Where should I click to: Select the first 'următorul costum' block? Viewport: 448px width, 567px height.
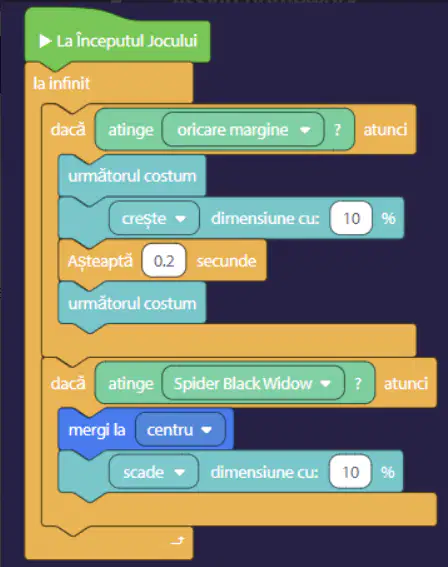pos(132,176)
